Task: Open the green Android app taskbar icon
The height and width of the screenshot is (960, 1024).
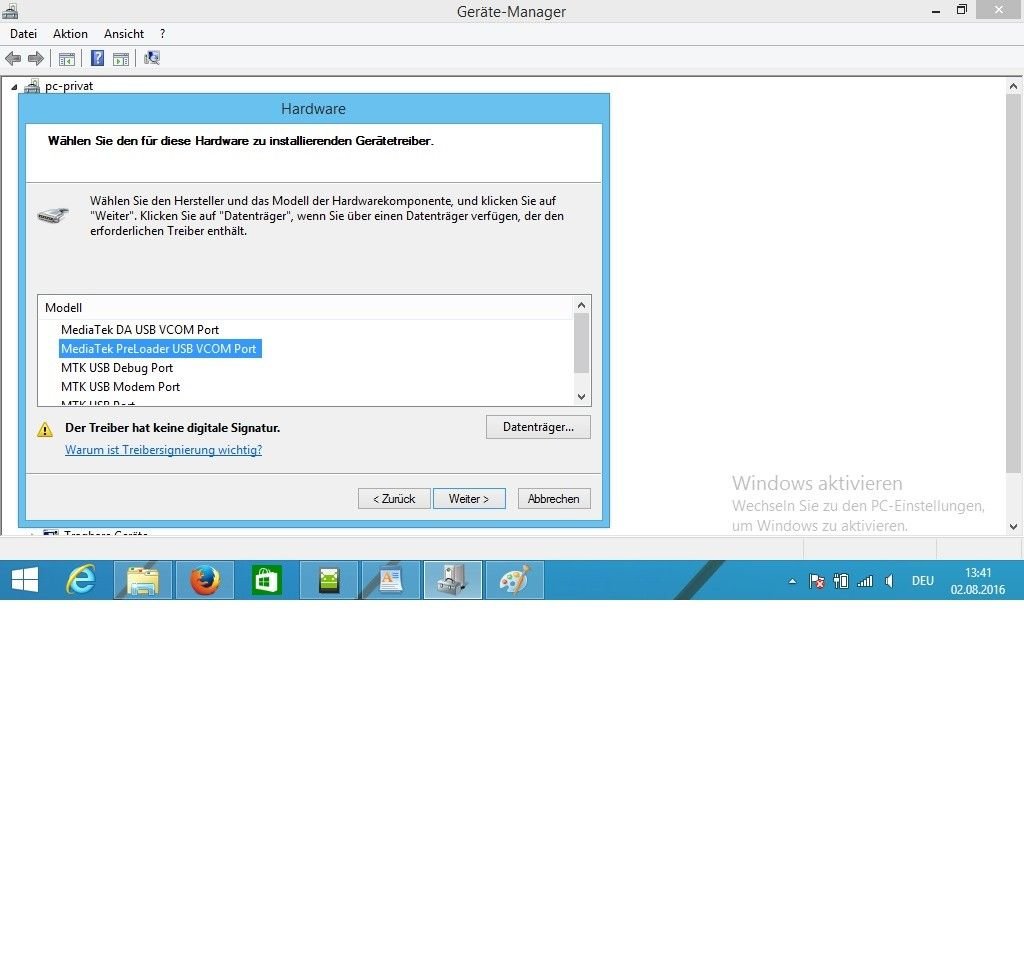Action: point(328,580)
